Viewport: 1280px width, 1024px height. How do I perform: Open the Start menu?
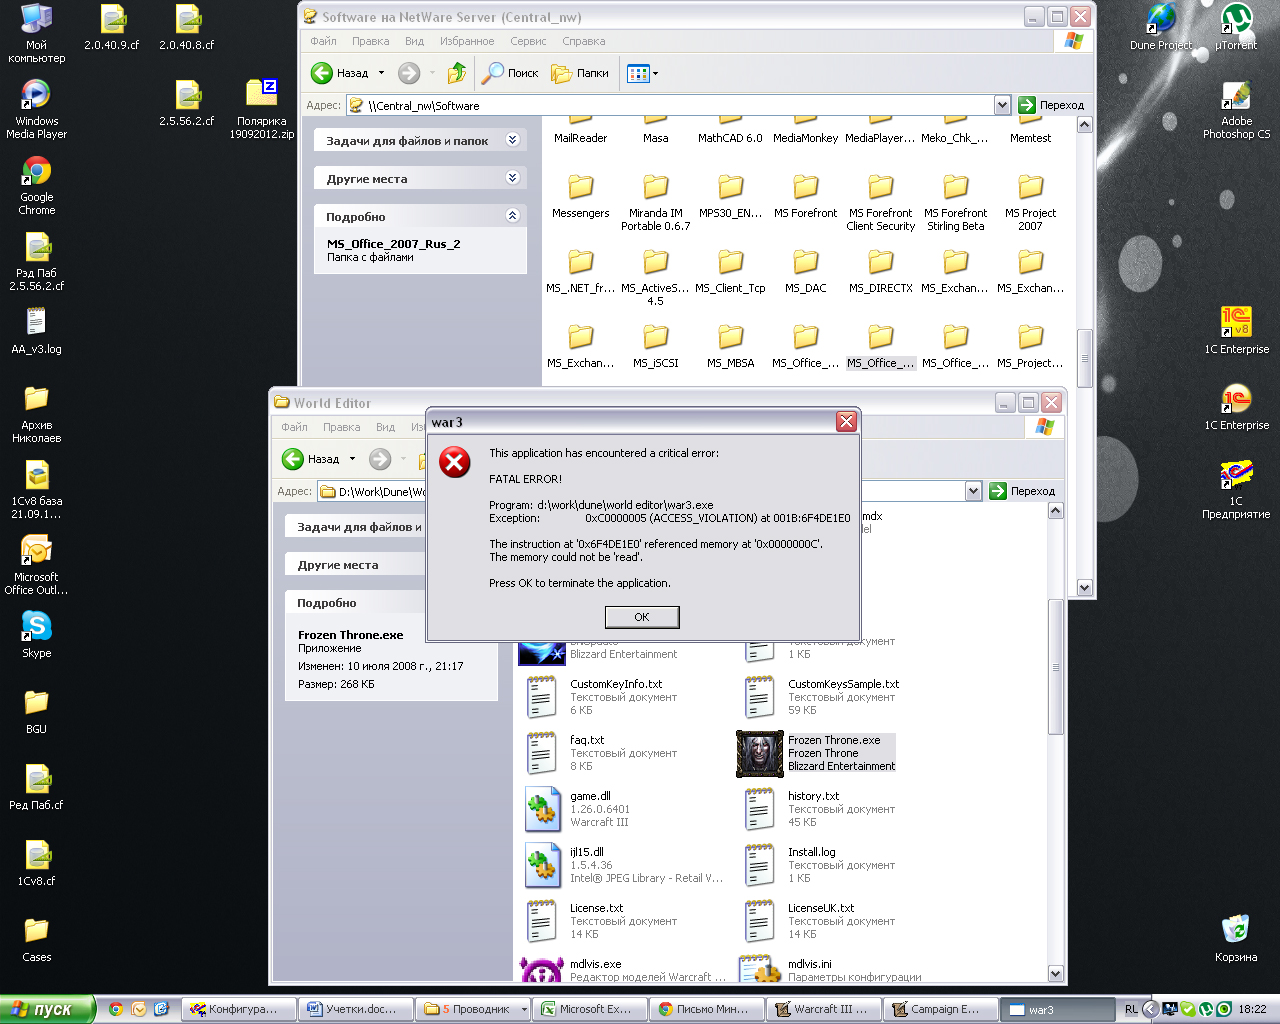point(47,1009)
